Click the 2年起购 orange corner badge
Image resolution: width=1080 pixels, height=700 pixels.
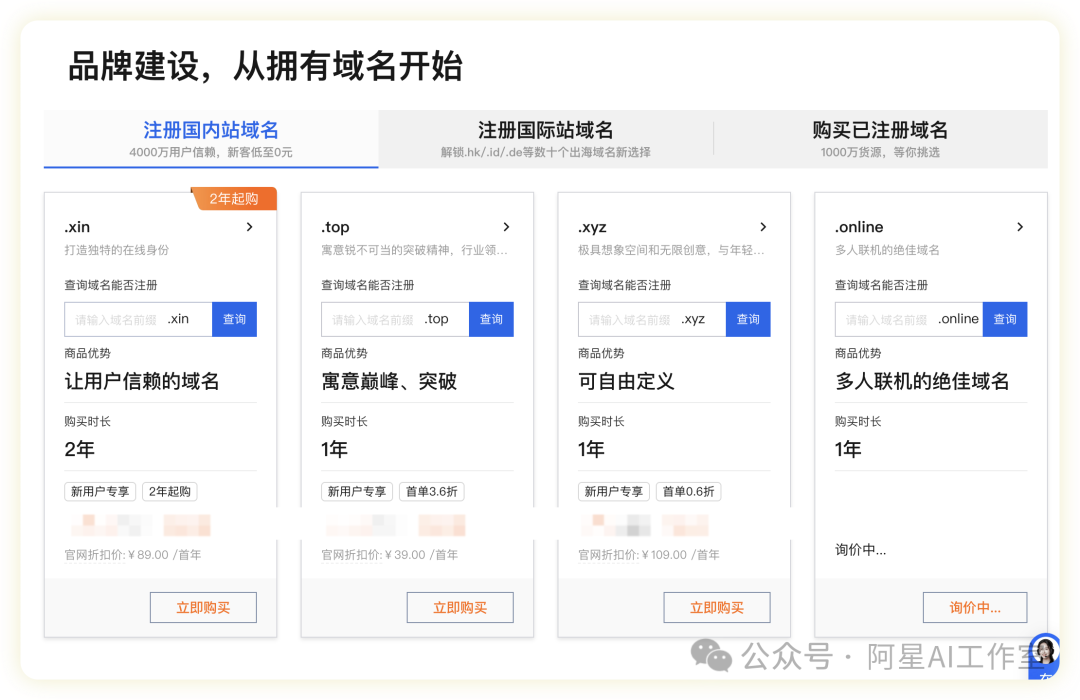click(x=234, y=198)
